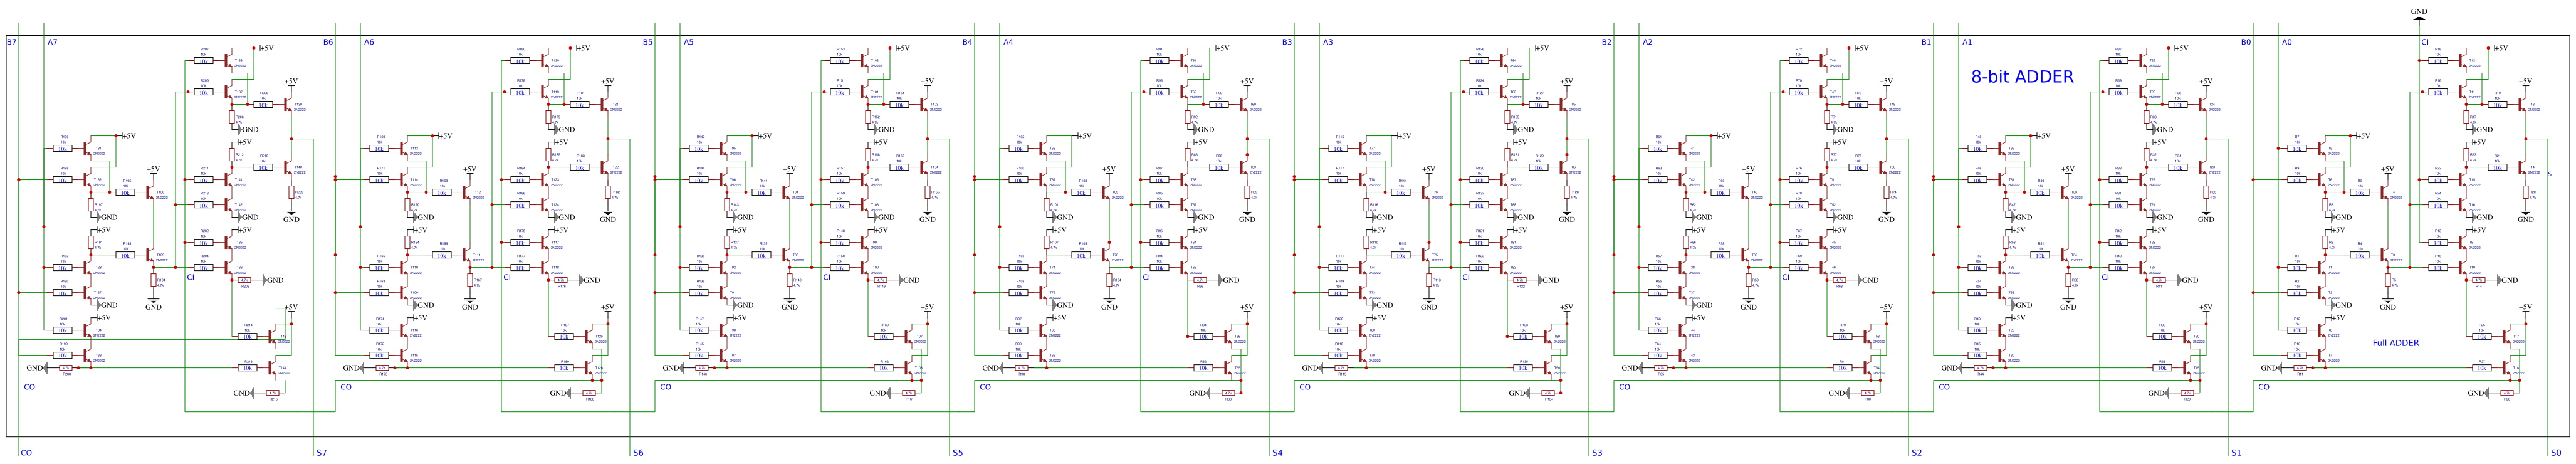
Task: Click the S5 output label
Action: (x=957, y=453)
